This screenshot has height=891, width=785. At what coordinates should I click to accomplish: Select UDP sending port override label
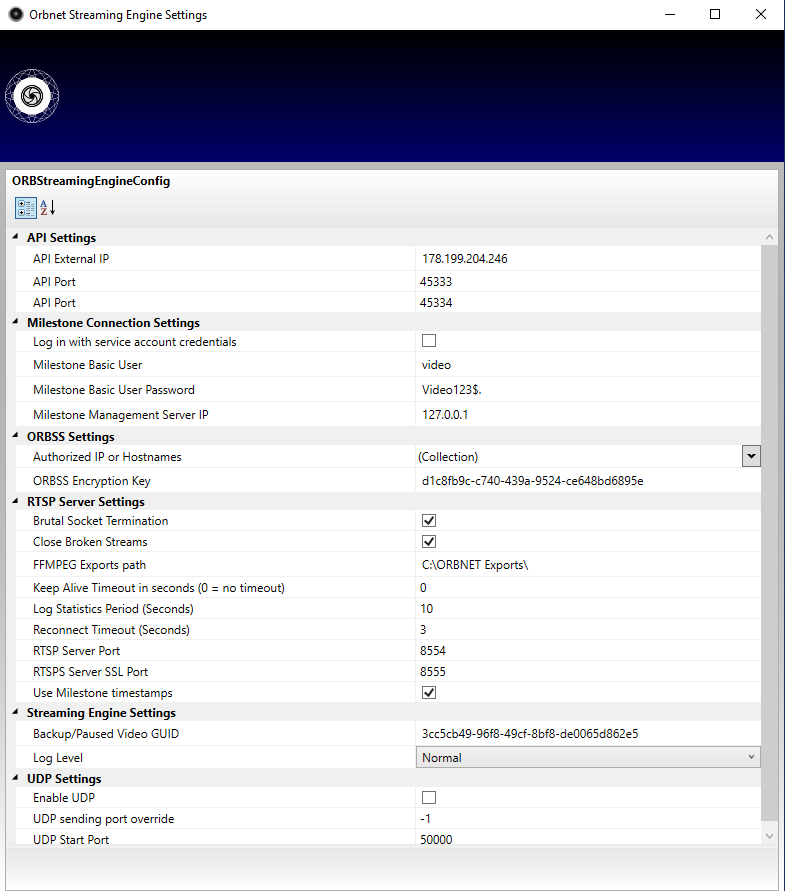pyautogui.click(x=103, y=819)
